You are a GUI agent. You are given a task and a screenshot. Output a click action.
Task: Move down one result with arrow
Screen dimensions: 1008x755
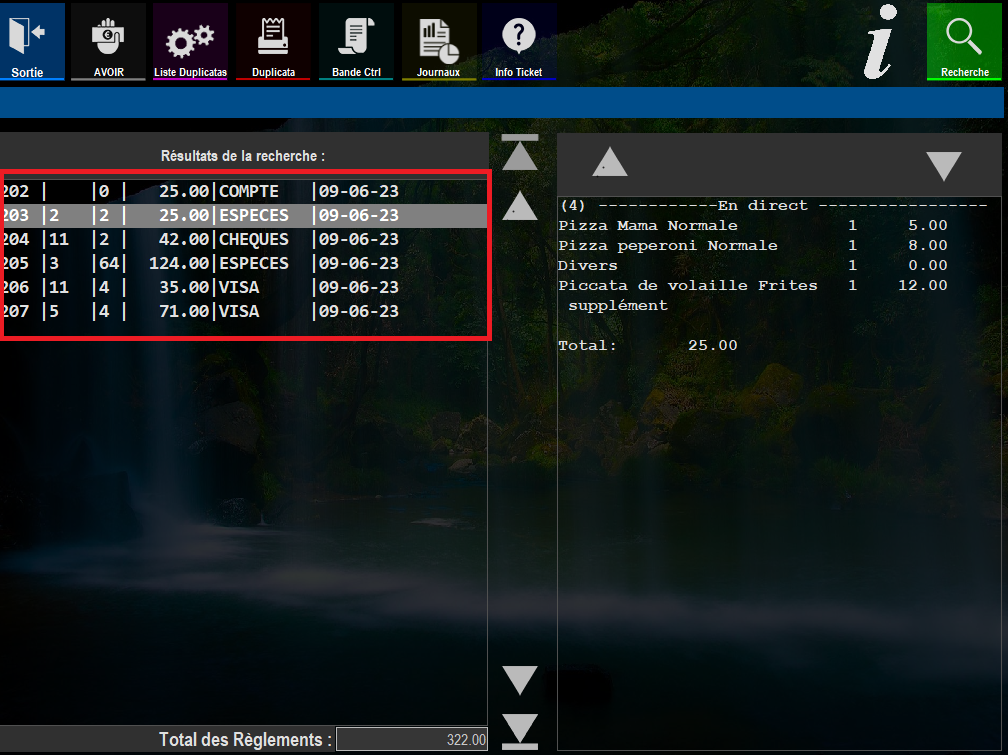pos(519,680)
